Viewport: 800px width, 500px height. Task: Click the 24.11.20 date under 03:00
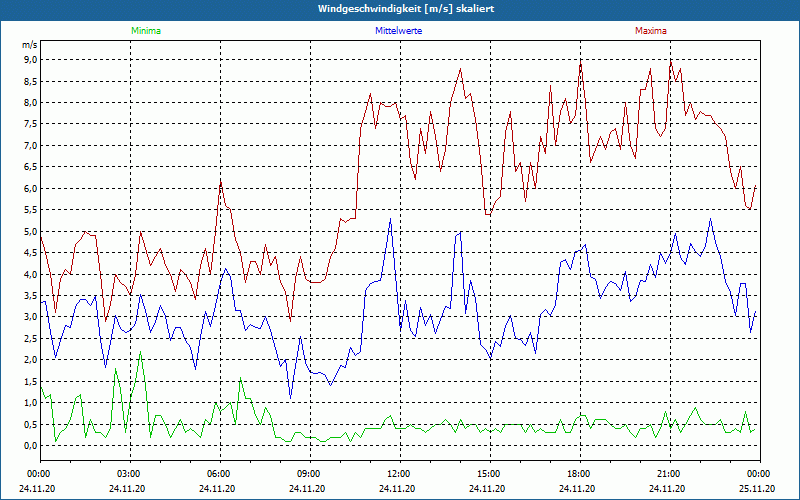(x=127, y=488)
